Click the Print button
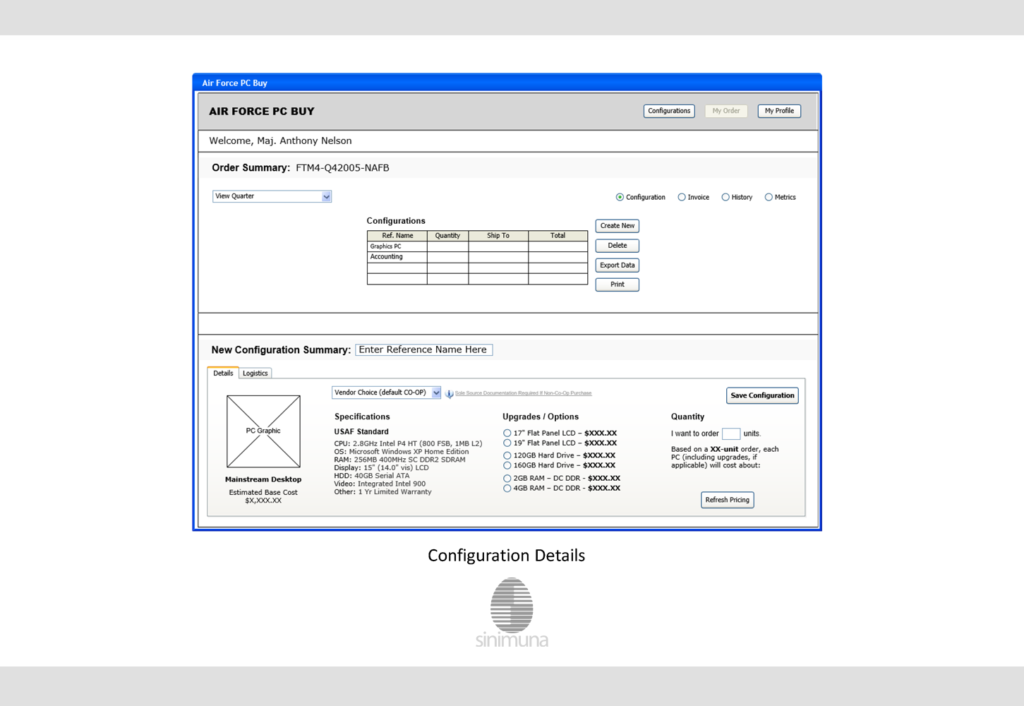The image size is (1024, 706). [x=617, y=285]
